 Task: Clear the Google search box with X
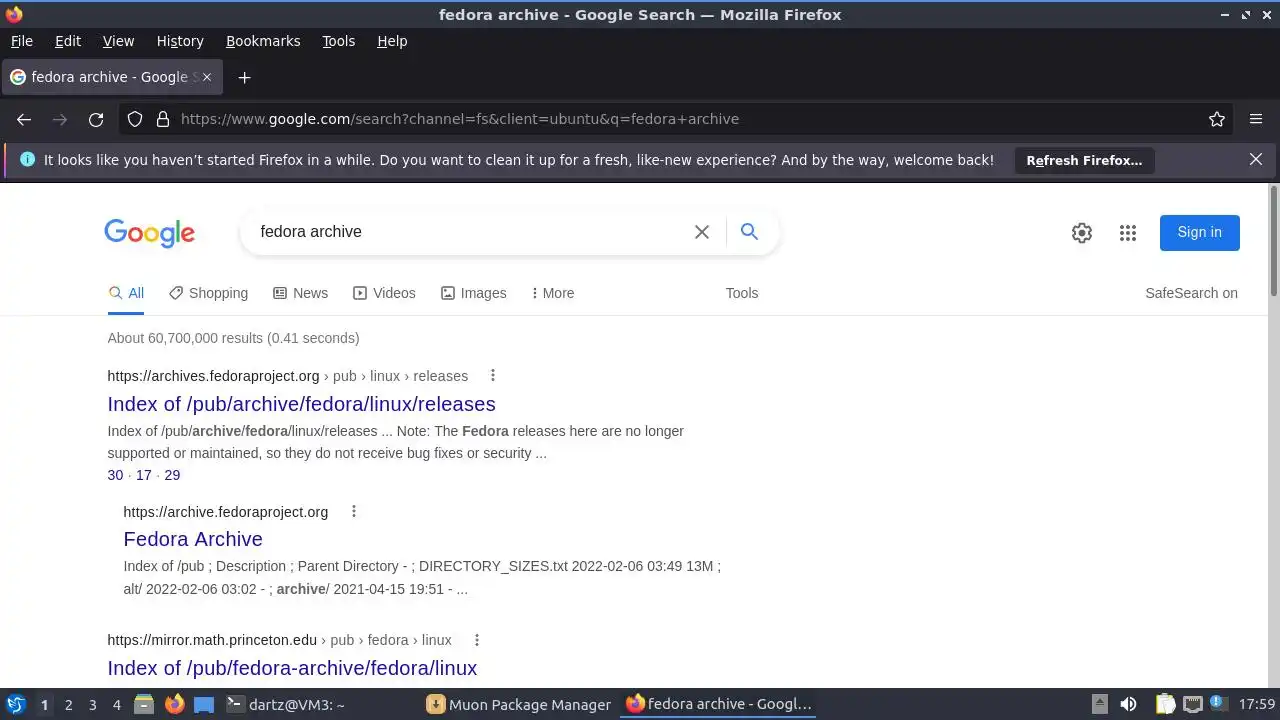pos(702,232)
